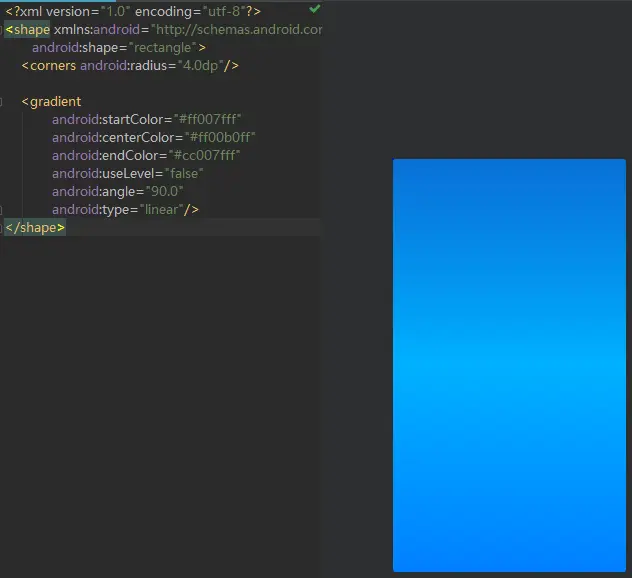Screen dimensions: 632x578
Task: Click the green checkmark inspection icon
Action: (315, 8)
